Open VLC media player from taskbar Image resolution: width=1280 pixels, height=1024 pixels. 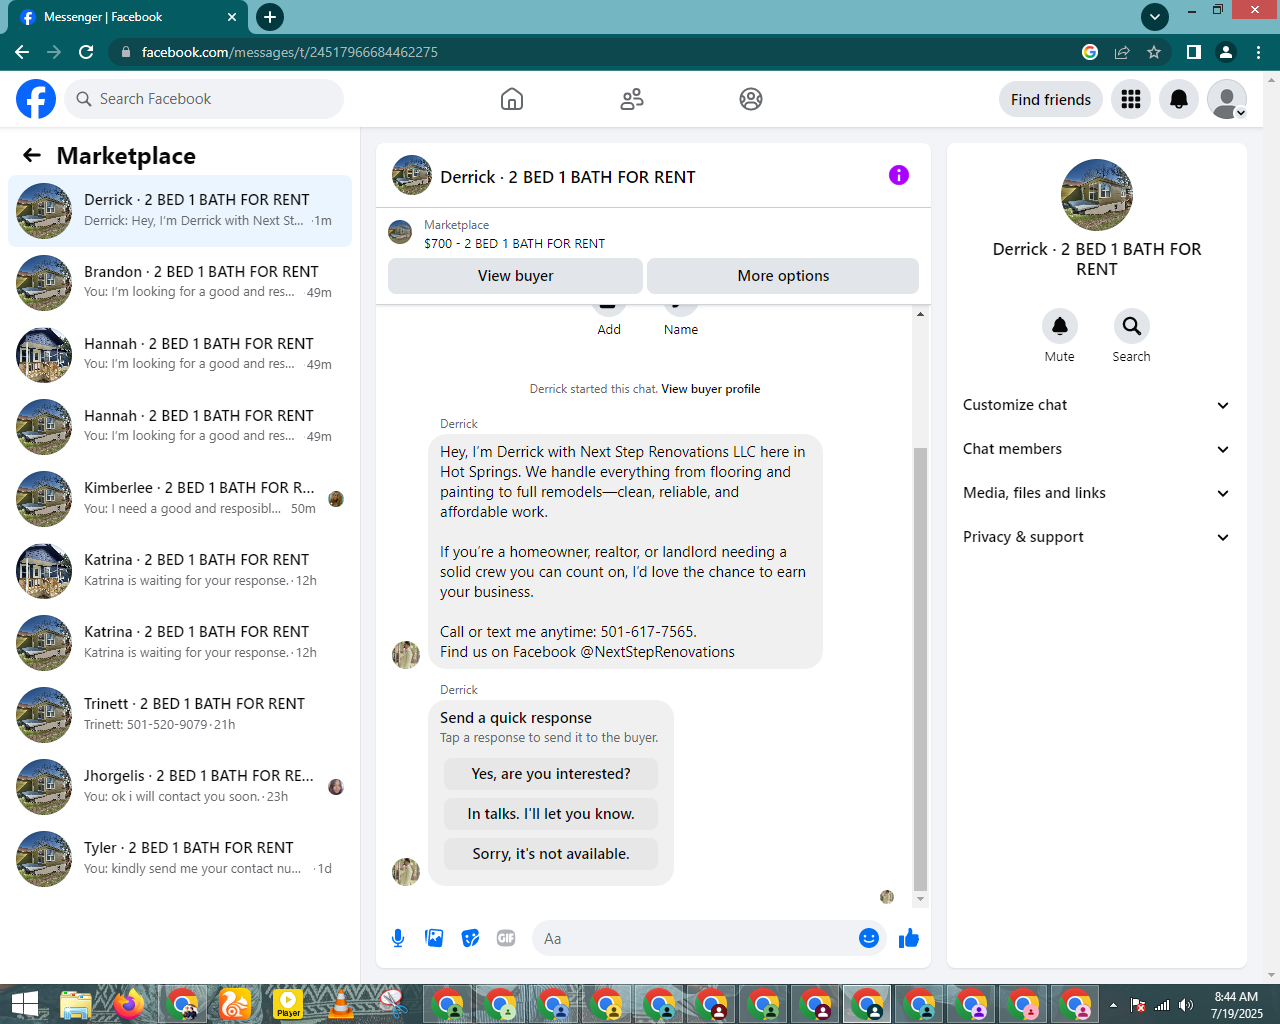coord(341,1004)
